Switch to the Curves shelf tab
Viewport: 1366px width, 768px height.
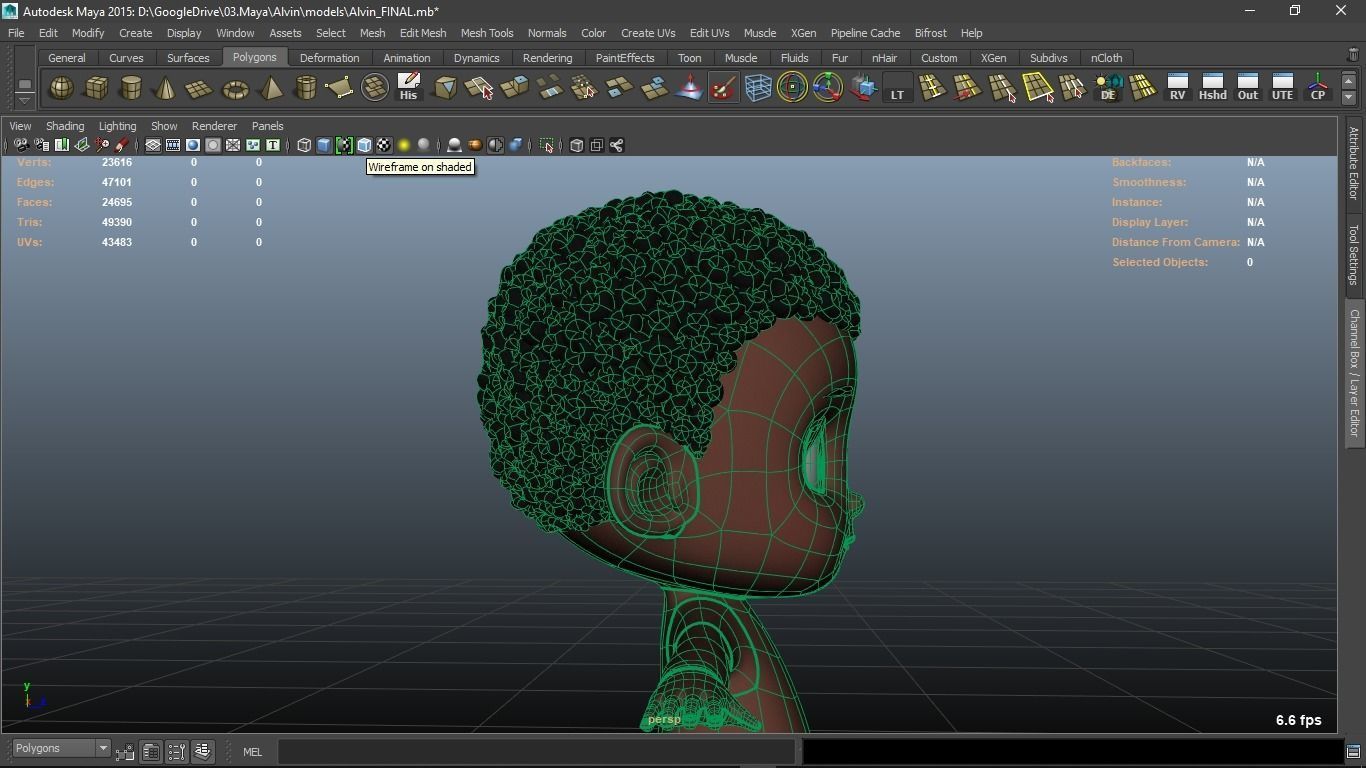click(126, 58)
